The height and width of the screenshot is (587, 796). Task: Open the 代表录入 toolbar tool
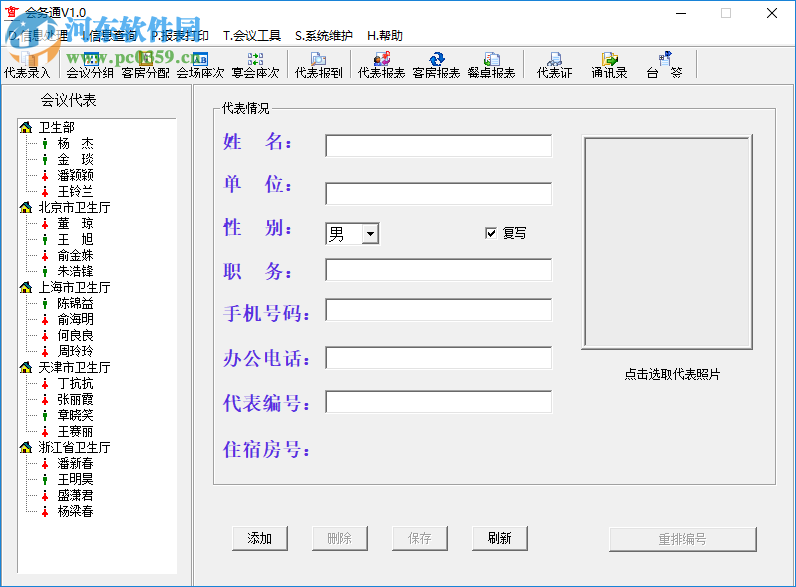(x=27, y=65)
